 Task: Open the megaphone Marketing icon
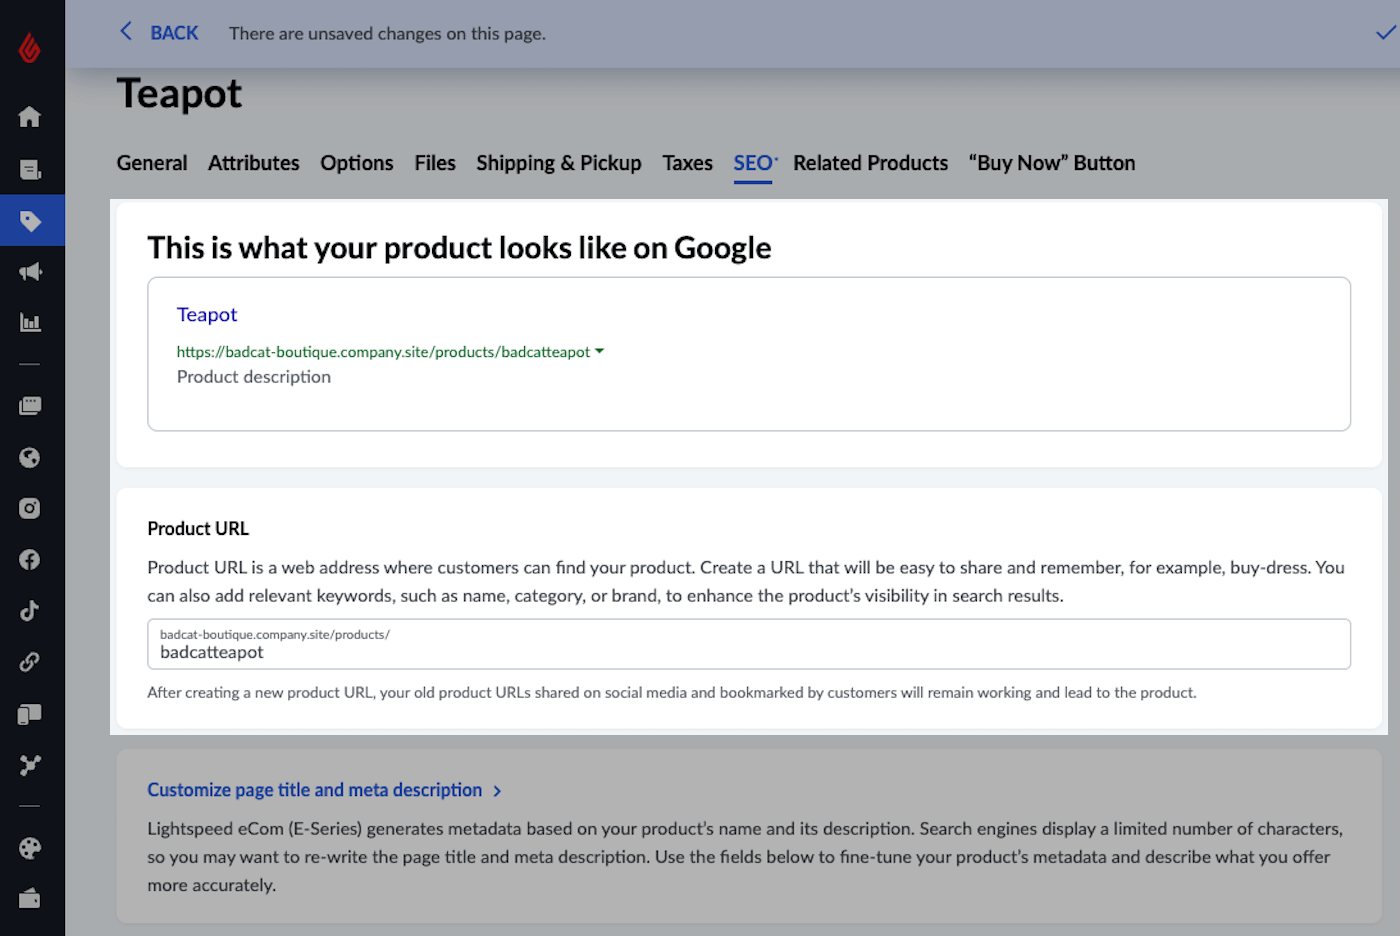click(x=30, y=272)
